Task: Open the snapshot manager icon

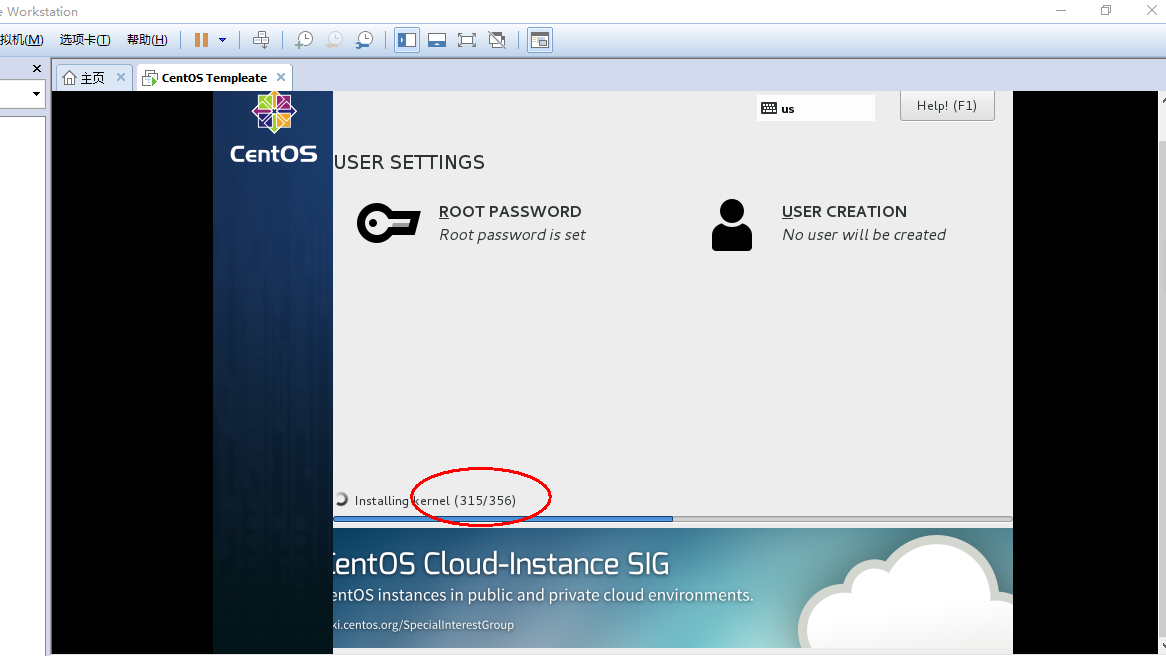Action: point(364,40)
